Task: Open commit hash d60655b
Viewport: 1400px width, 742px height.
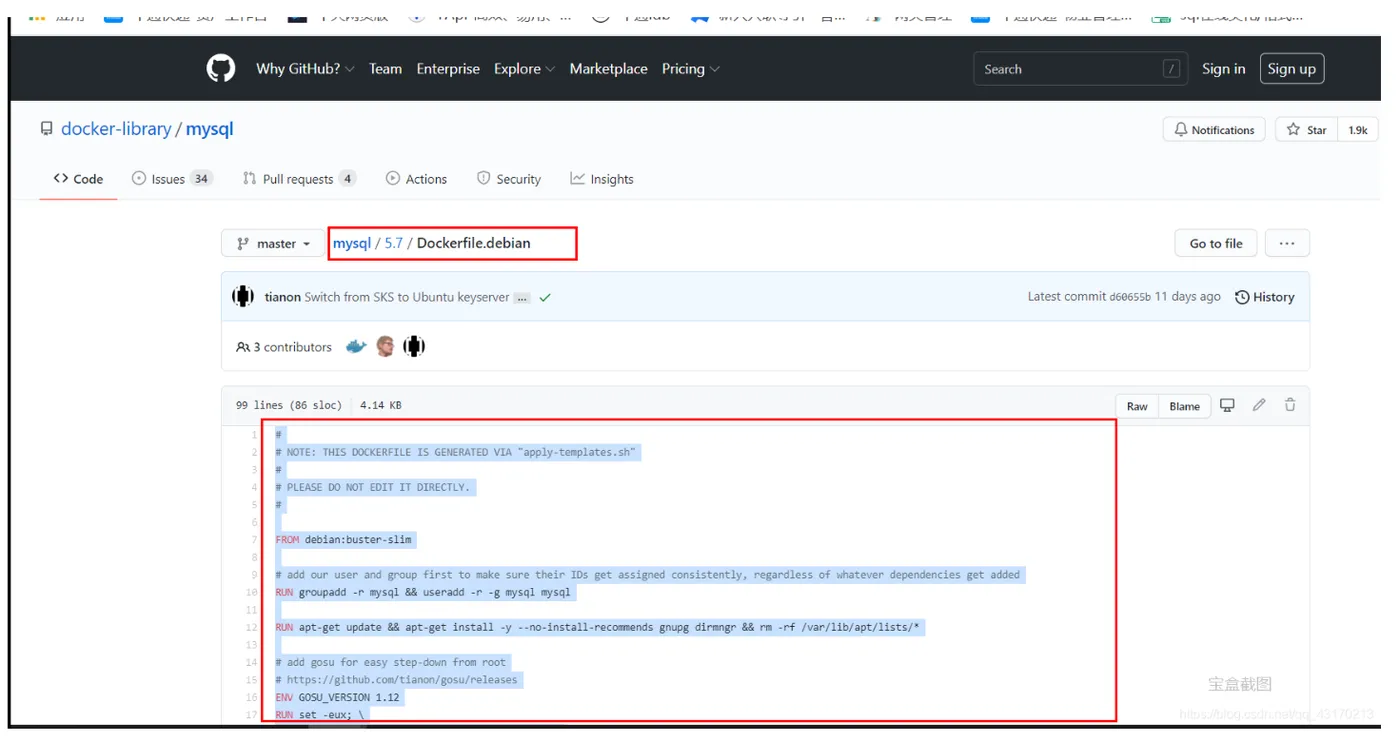Action: click(1130, 297)
